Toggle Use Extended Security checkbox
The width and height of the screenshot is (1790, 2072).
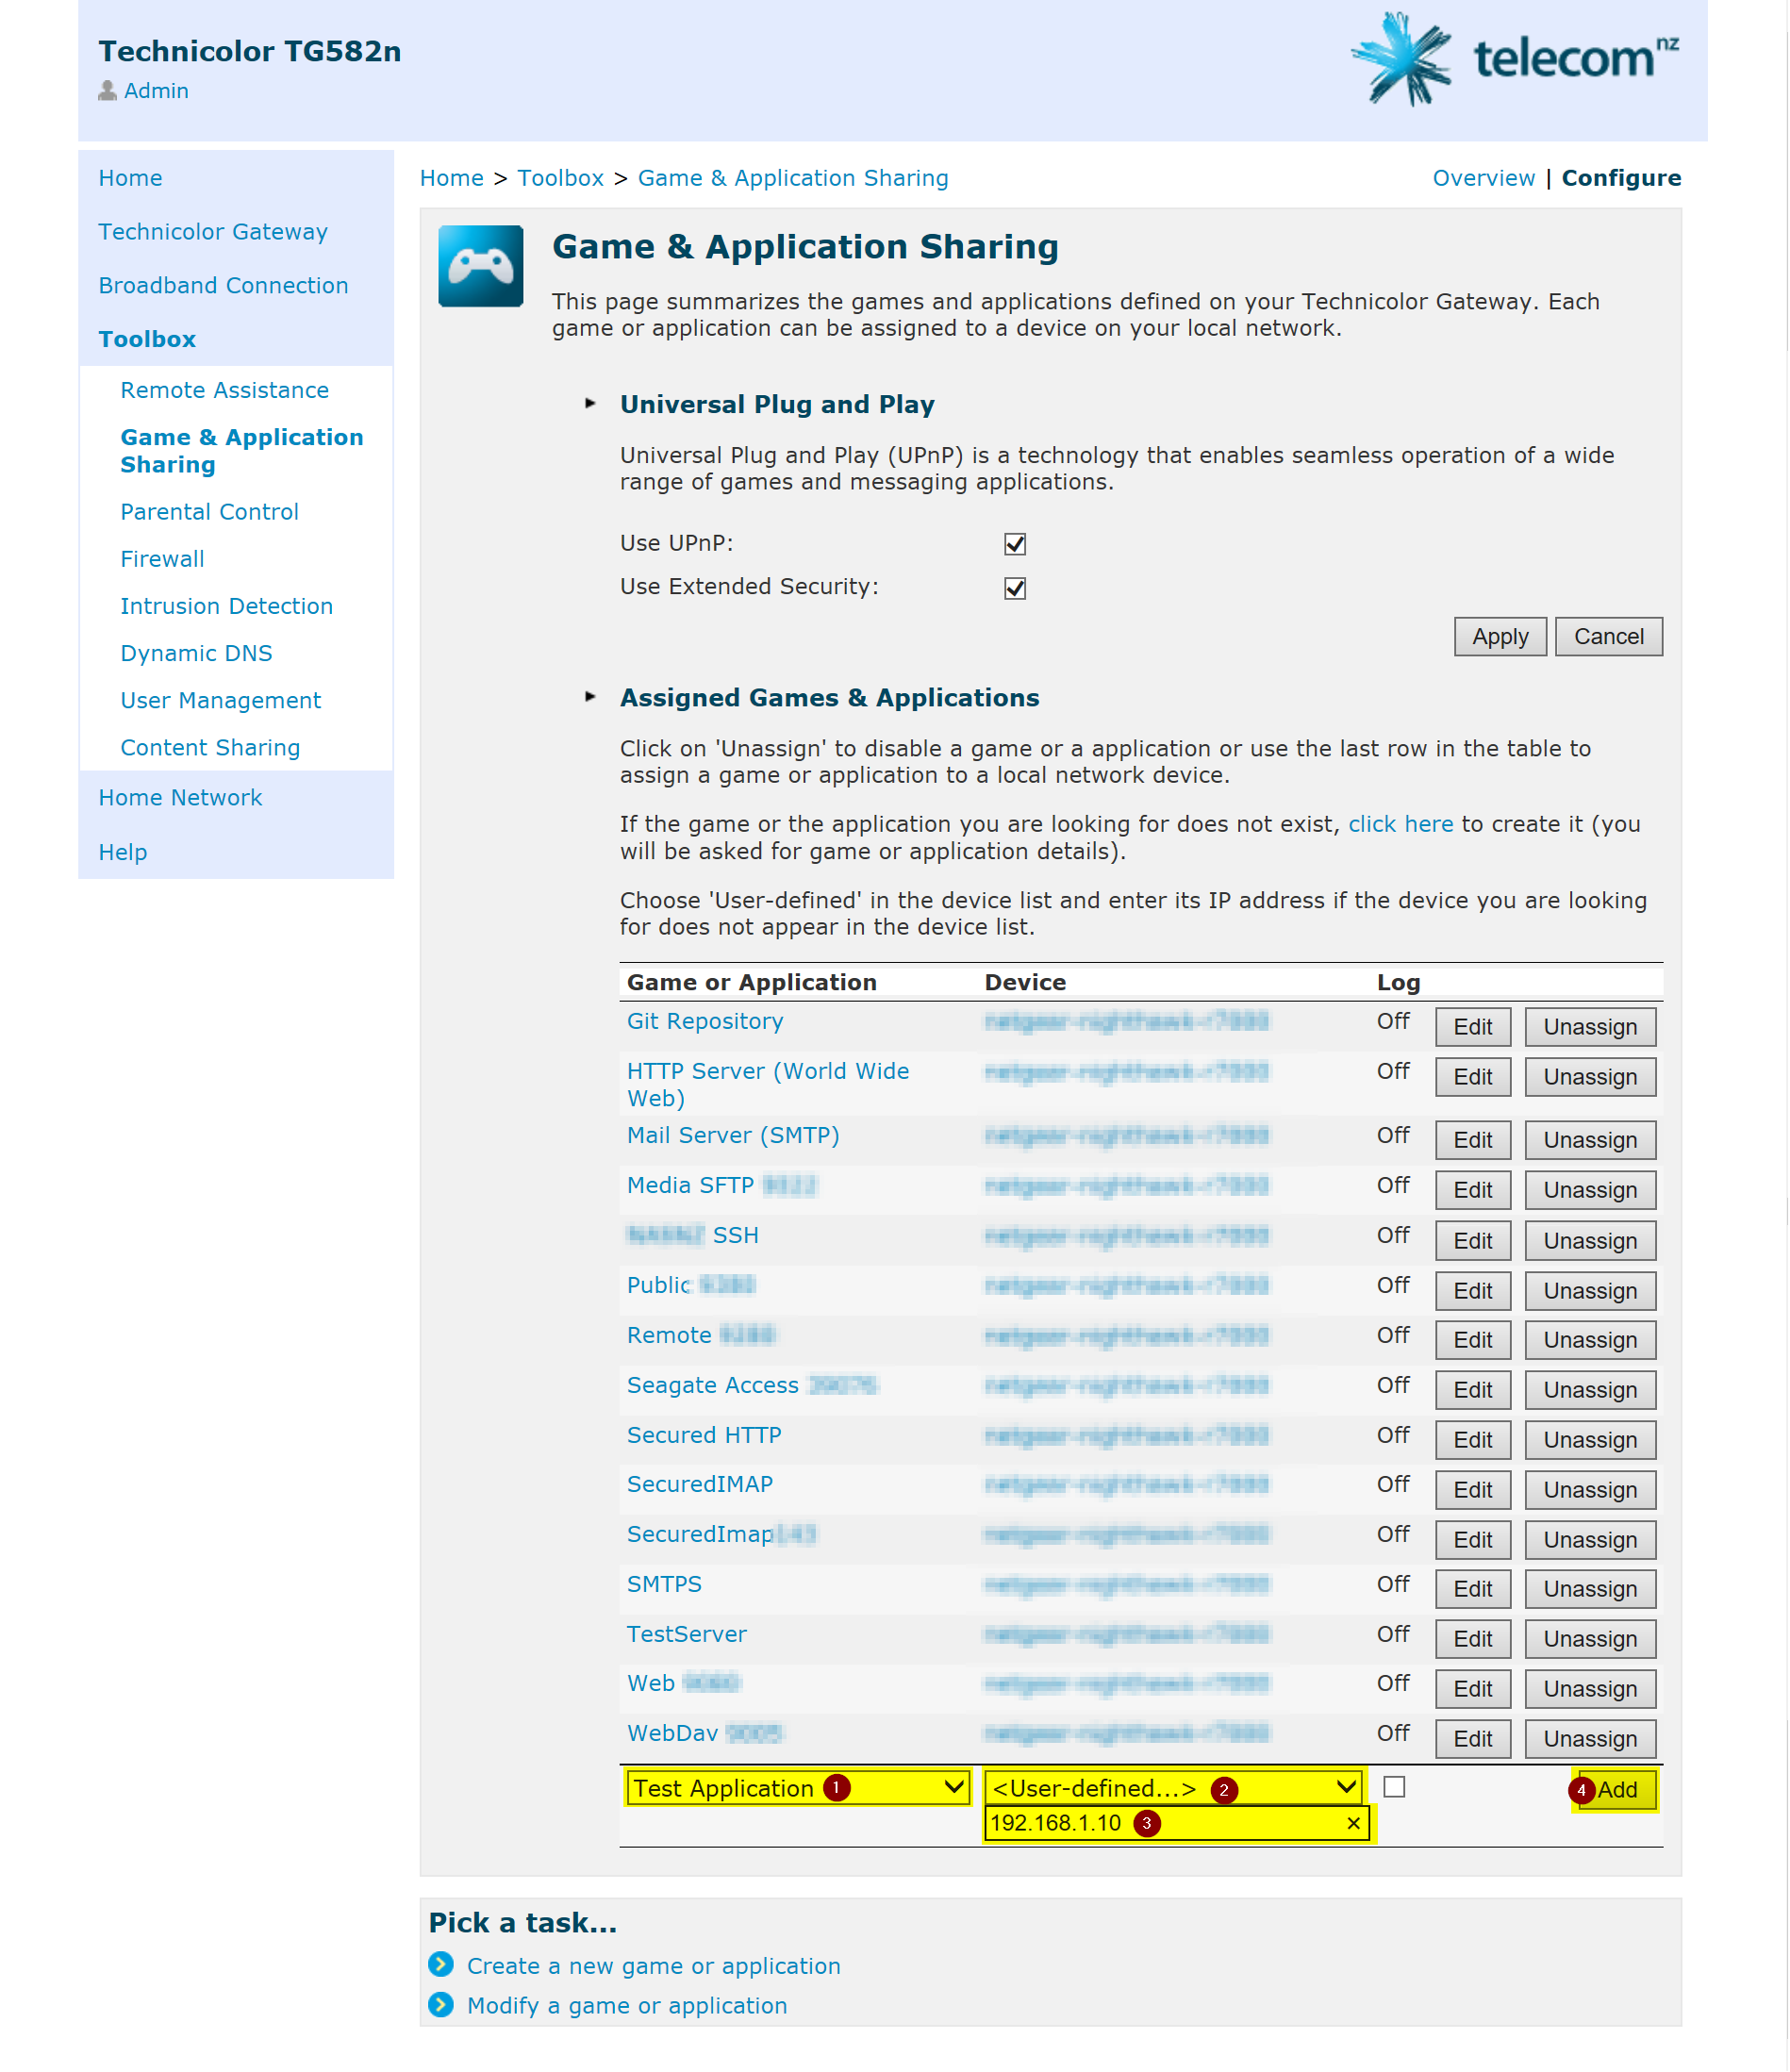(1015, 588)
